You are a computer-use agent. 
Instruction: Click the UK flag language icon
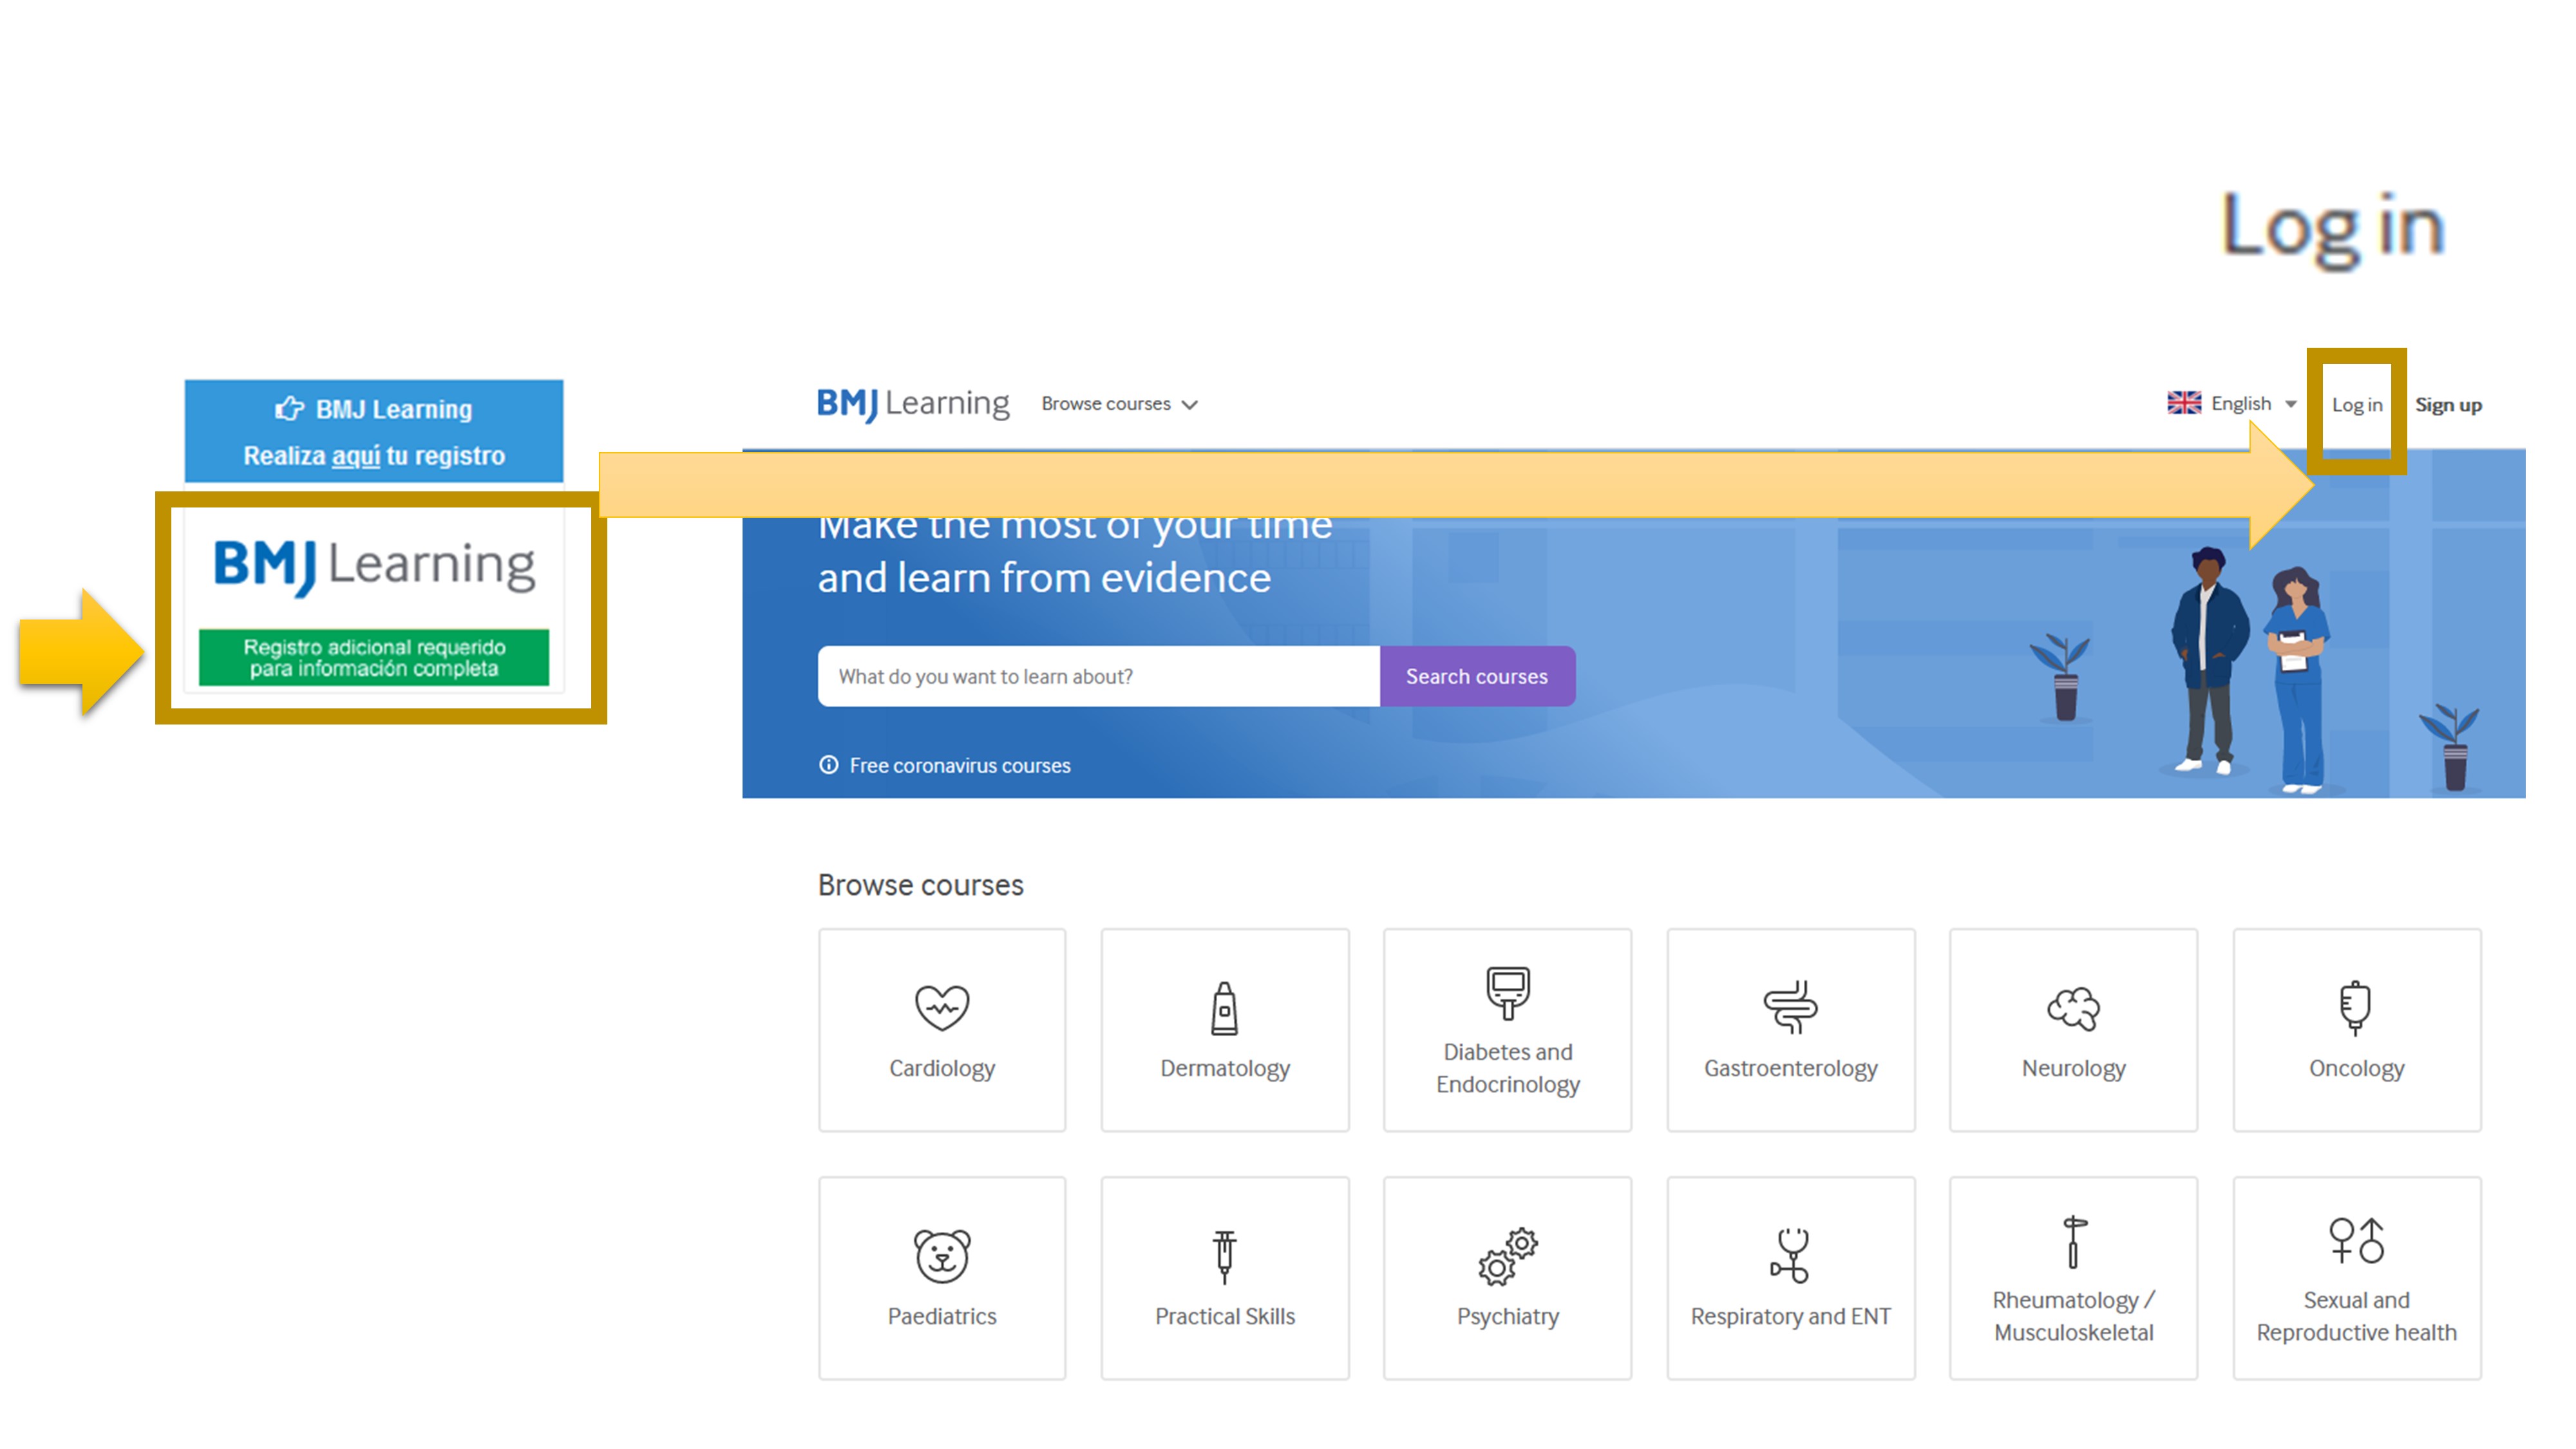pyautogui.click(x=2183, y=403)
